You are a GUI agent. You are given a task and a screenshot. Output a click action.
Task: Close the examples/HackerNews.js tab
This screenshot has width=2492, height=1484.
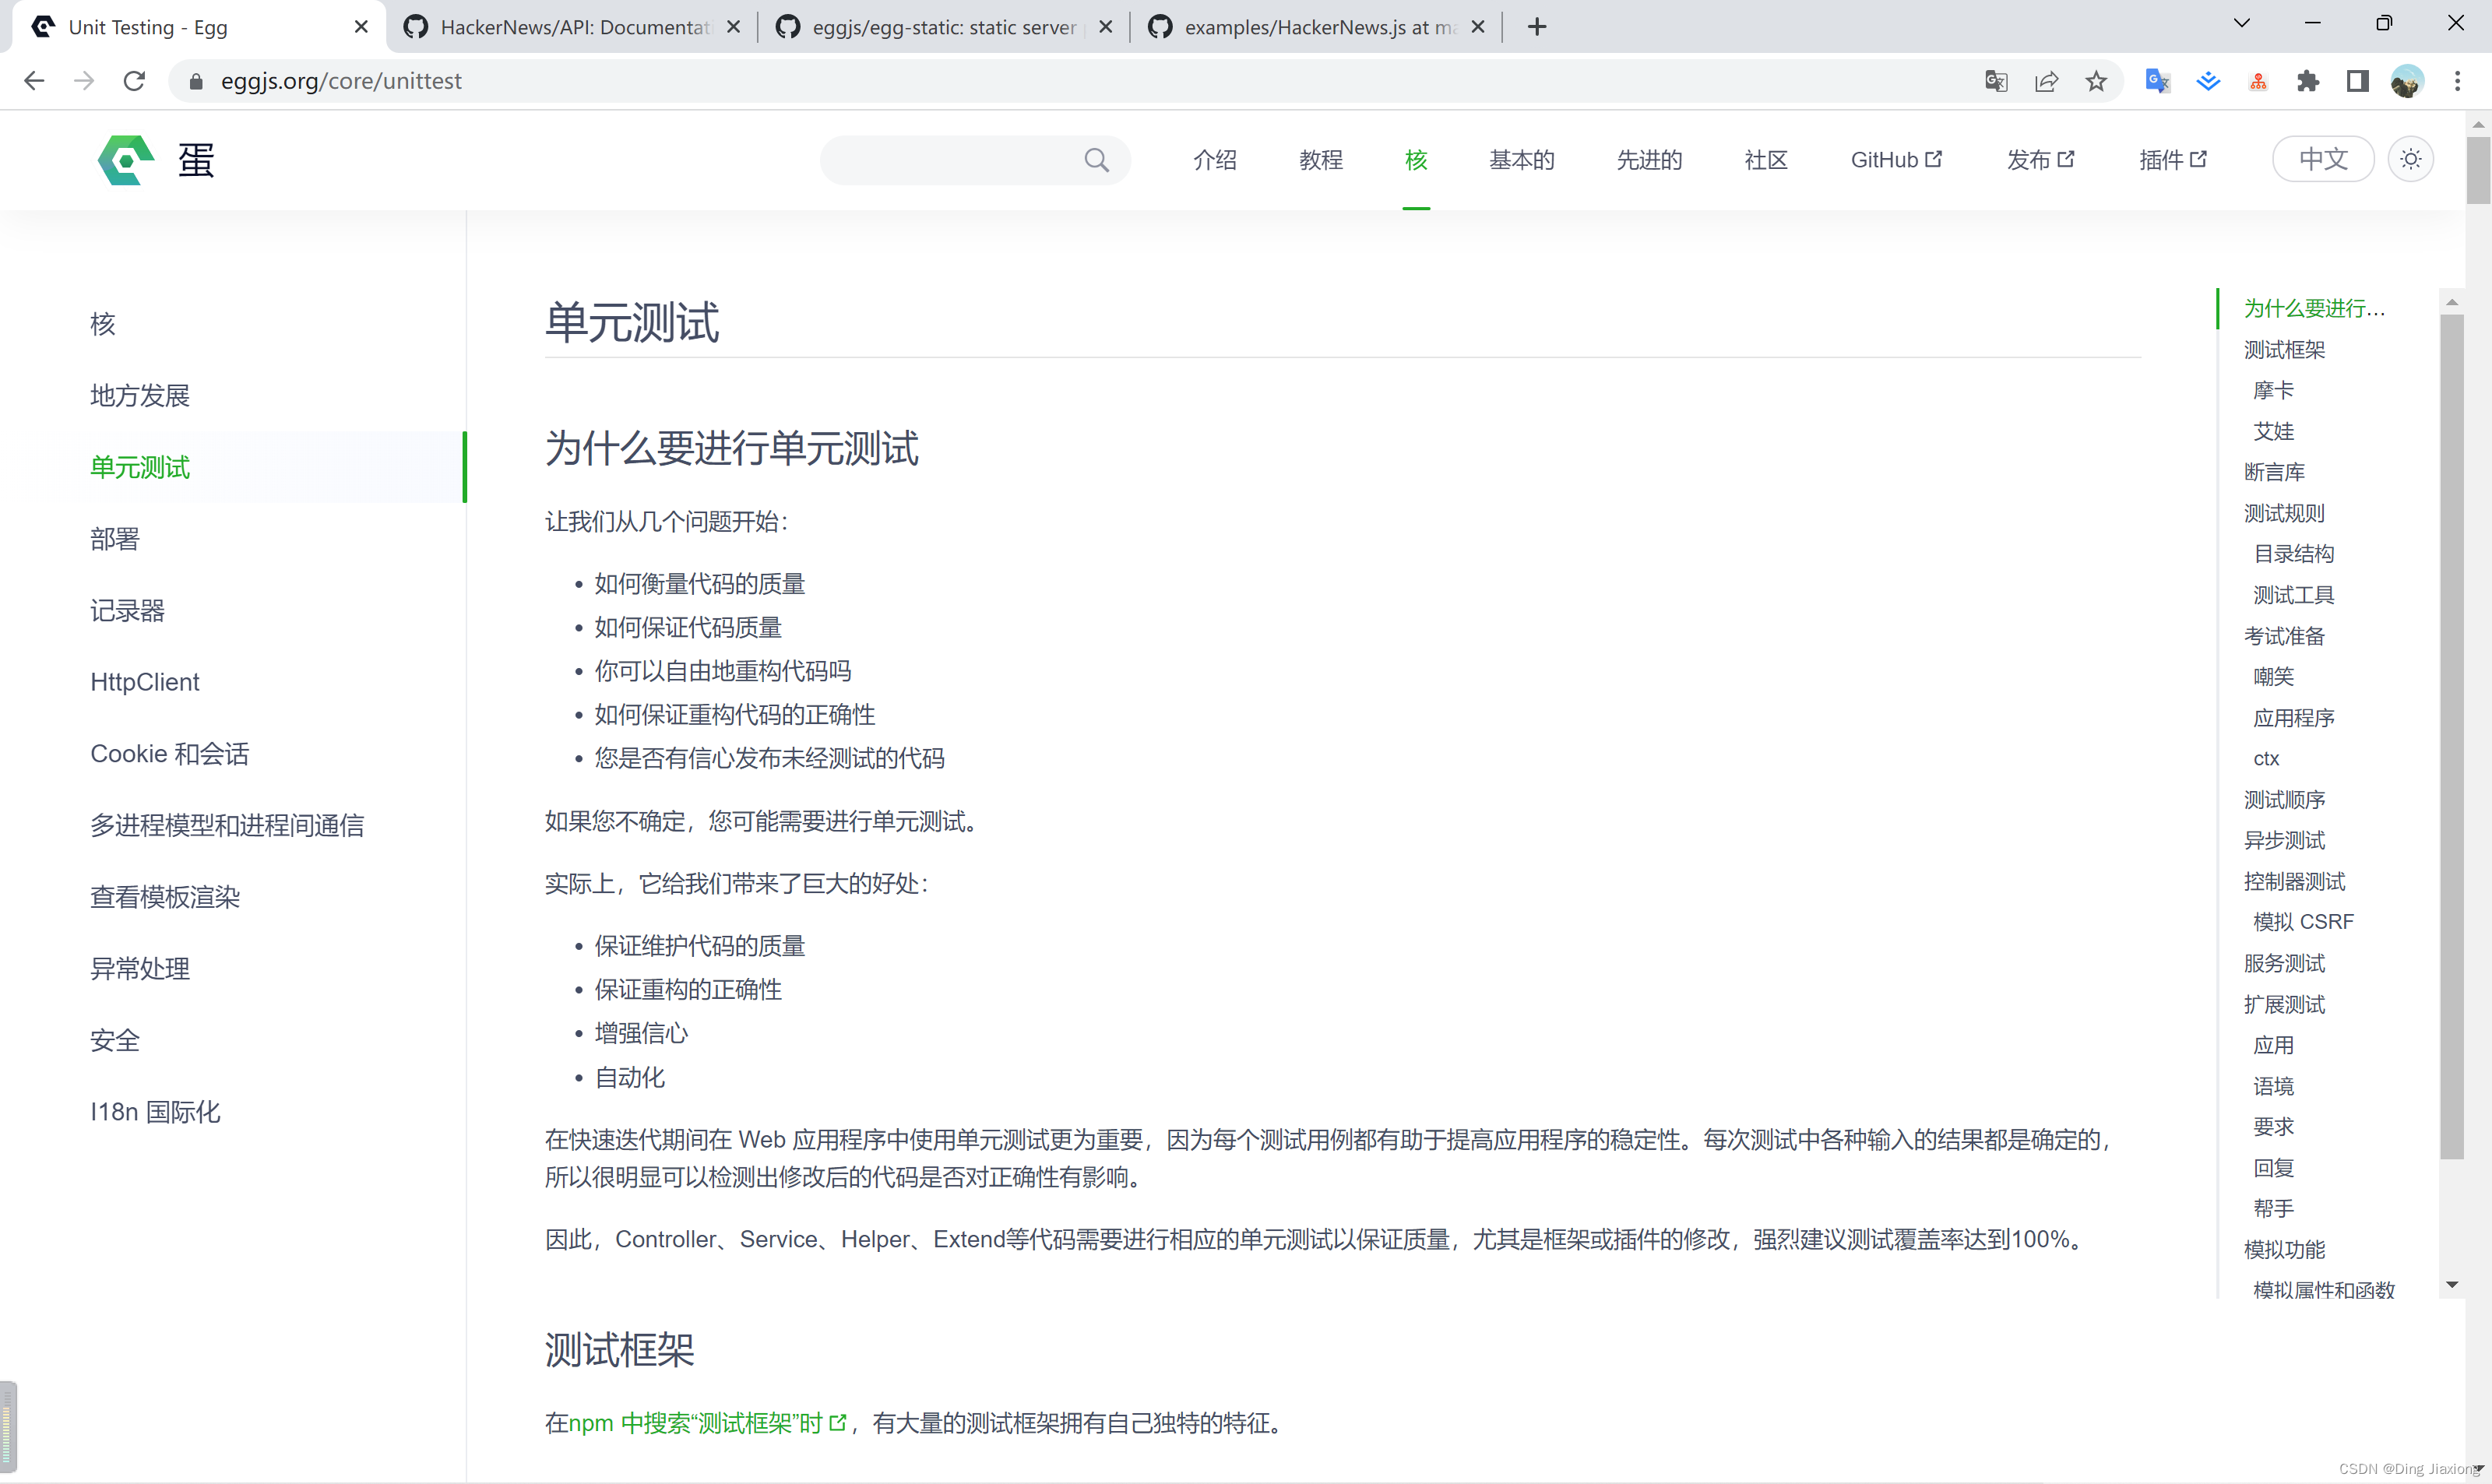(x=1477, y=27)
